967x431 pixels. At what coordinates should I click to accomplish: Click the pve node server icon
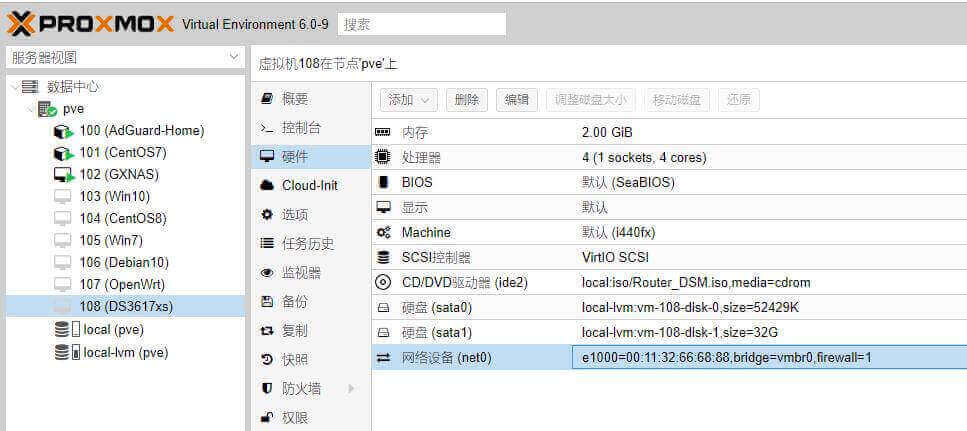coord(47,109)
